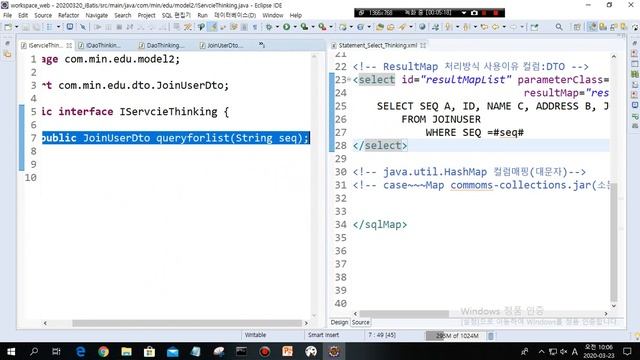Click the Smart Insert status entry

click(323, 335)
